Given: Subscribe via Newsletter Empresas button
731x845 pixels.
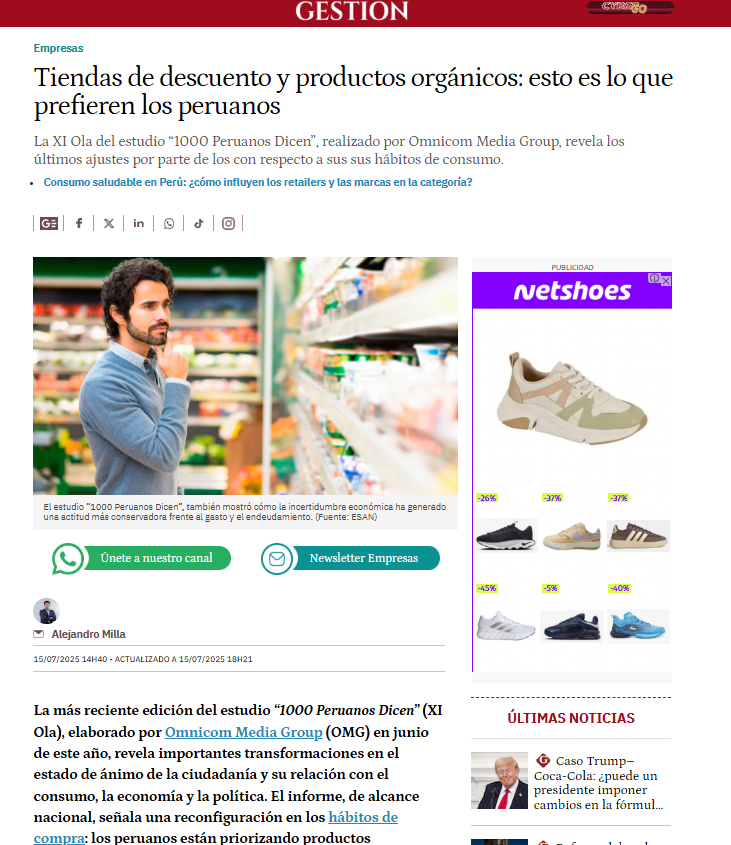Looking at the screenshot, I should click(x=350, y=558).
